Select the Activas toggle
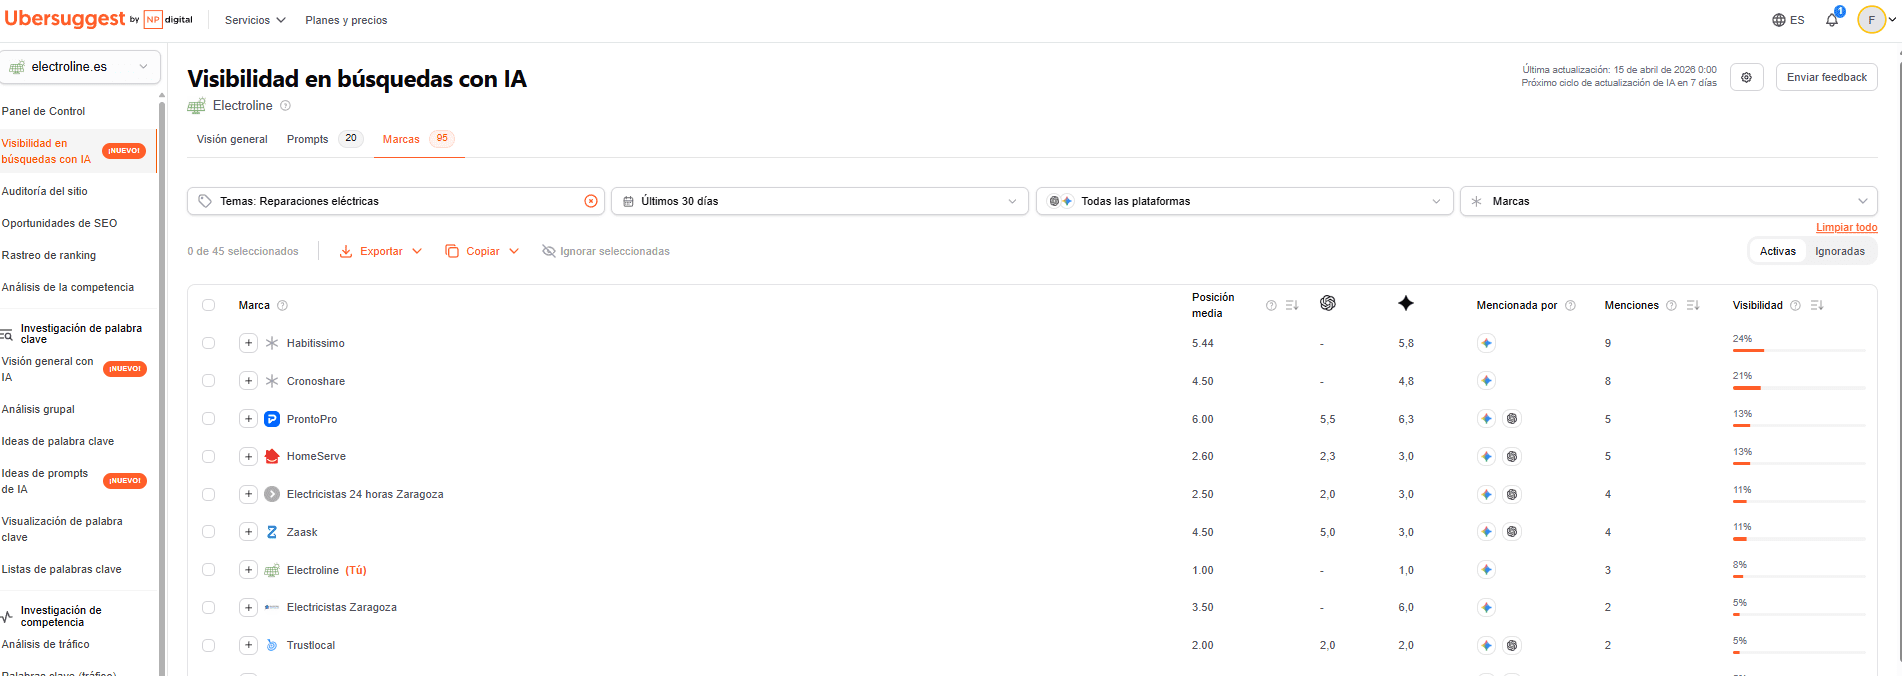This screenshot has height=676, width=1902. pos(1777,251)
